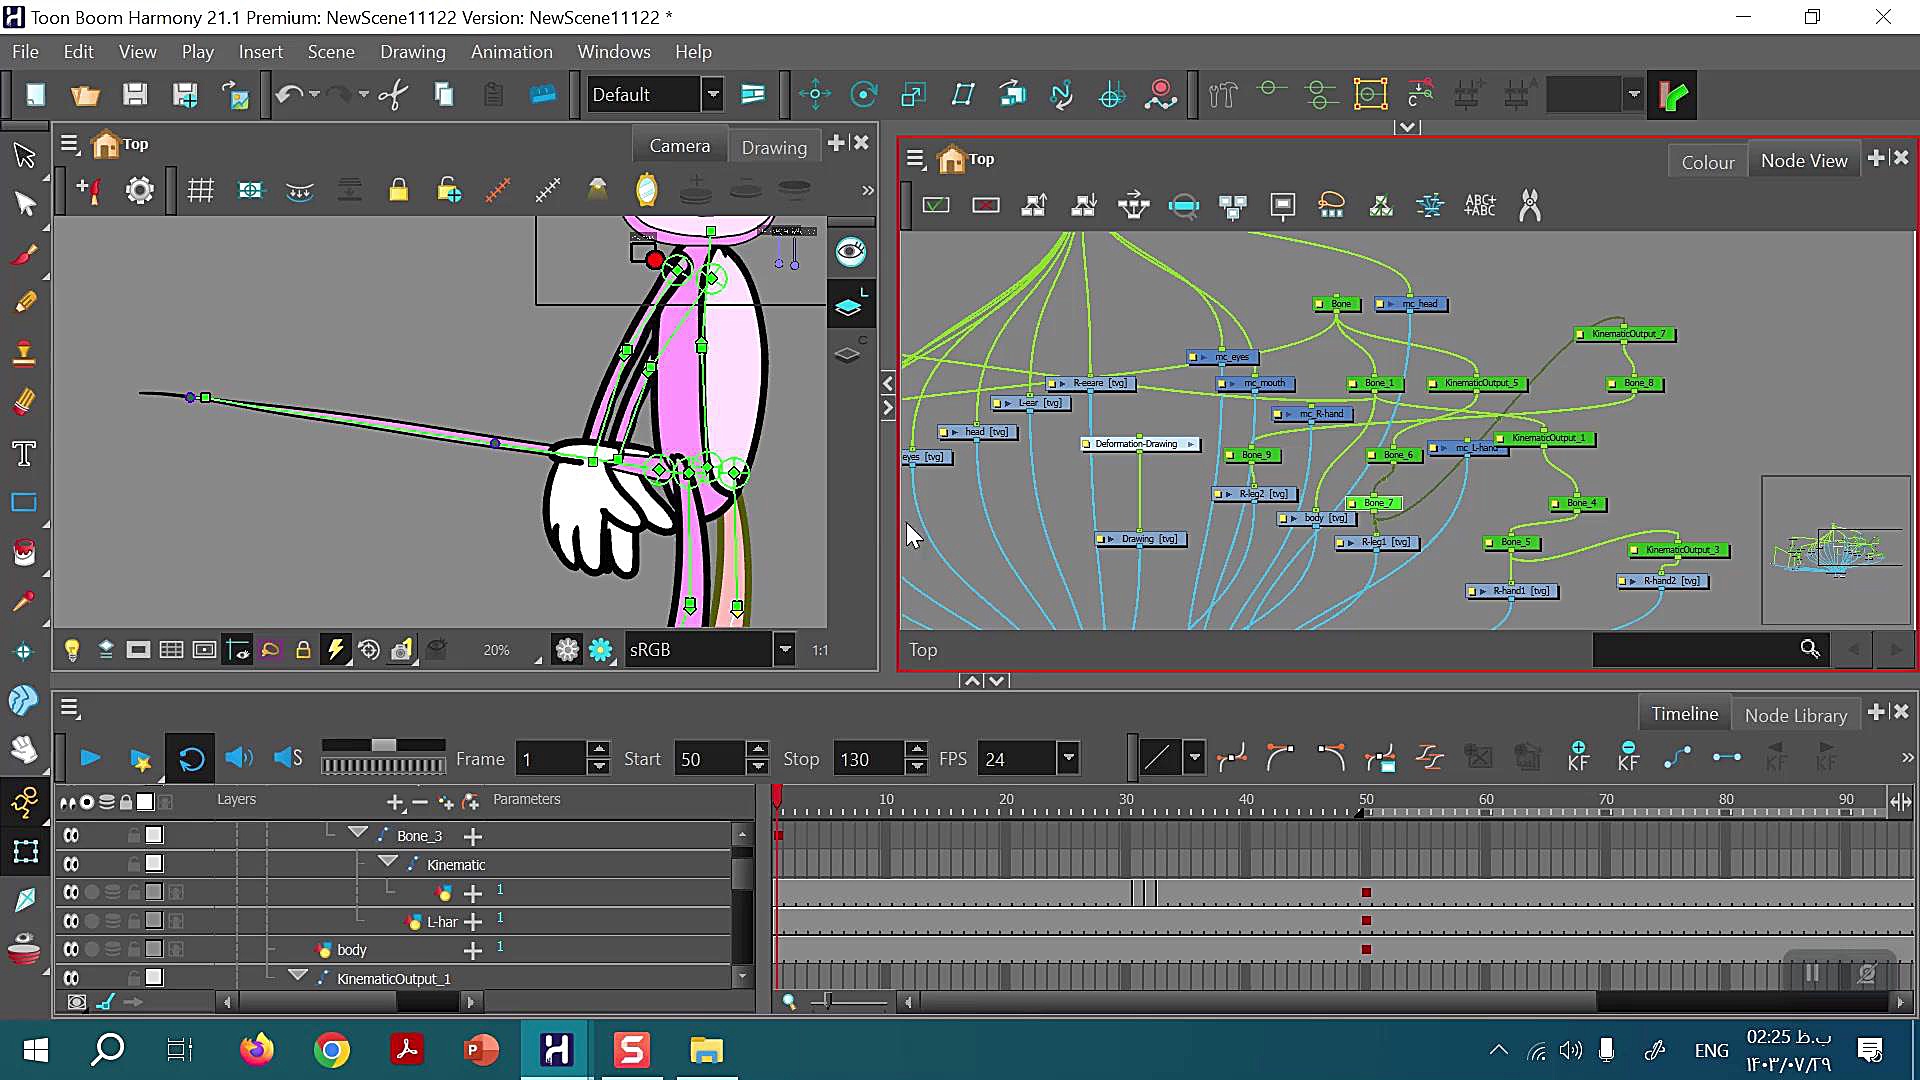
Task: Toggle the Loop playback button
Action: [x=191, y=759]
